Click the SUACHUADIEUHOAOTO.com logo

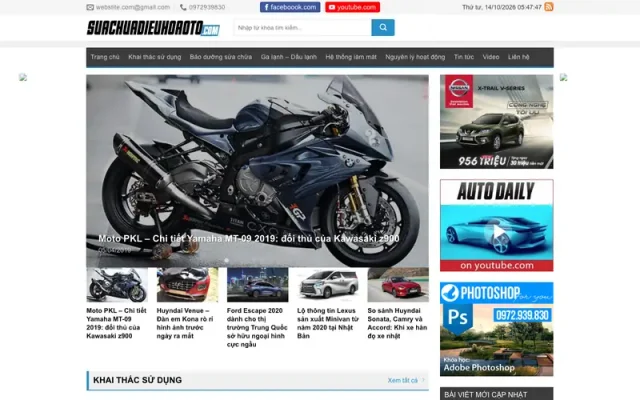click(x=153, y=28)
